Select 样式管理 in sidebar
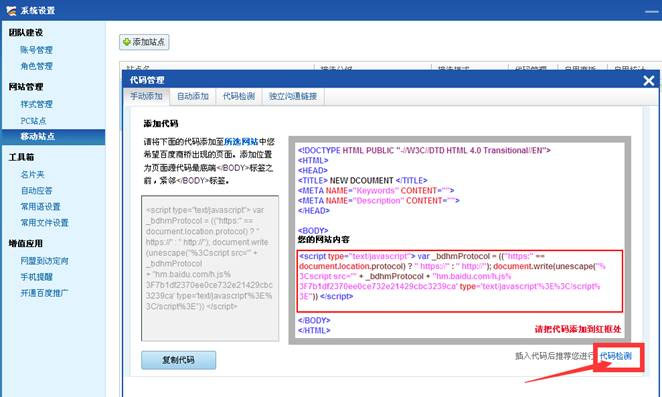The image size is (662, 397). tap(36, 104)
